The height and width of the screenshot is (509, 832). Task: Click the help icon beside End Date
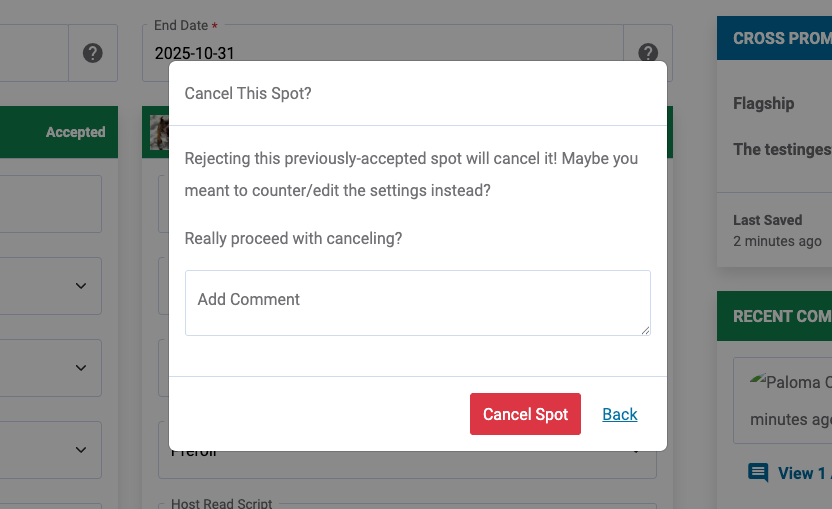[x=648, y=53]
